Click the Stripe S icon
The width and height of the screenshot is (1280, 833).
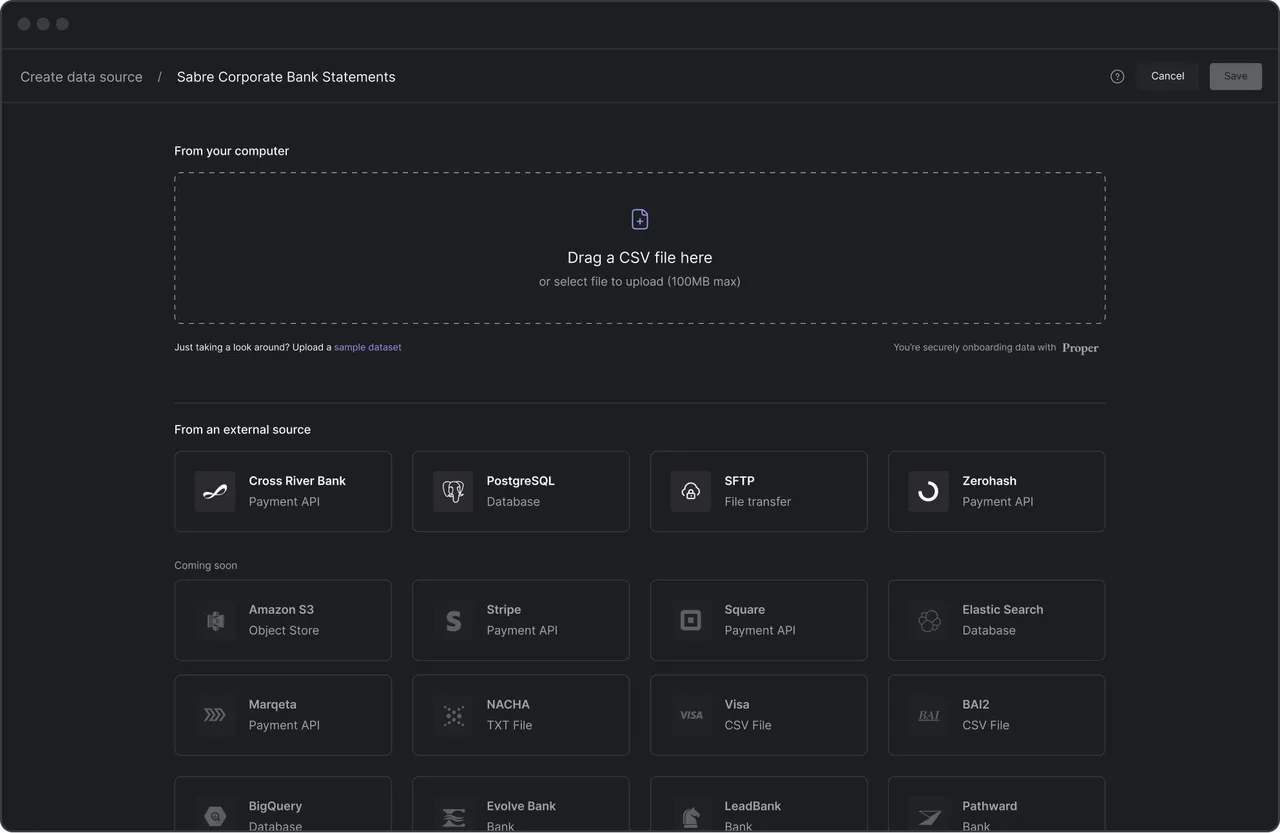coord(453,620)
